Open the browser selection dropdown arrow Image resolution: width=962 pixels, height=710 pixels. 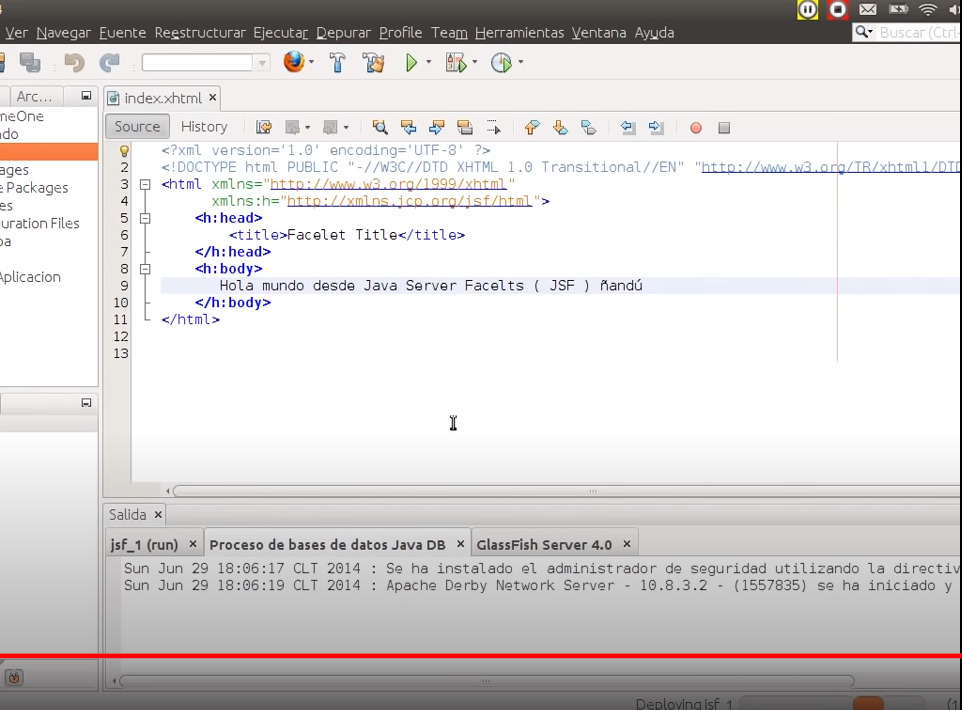312,62
